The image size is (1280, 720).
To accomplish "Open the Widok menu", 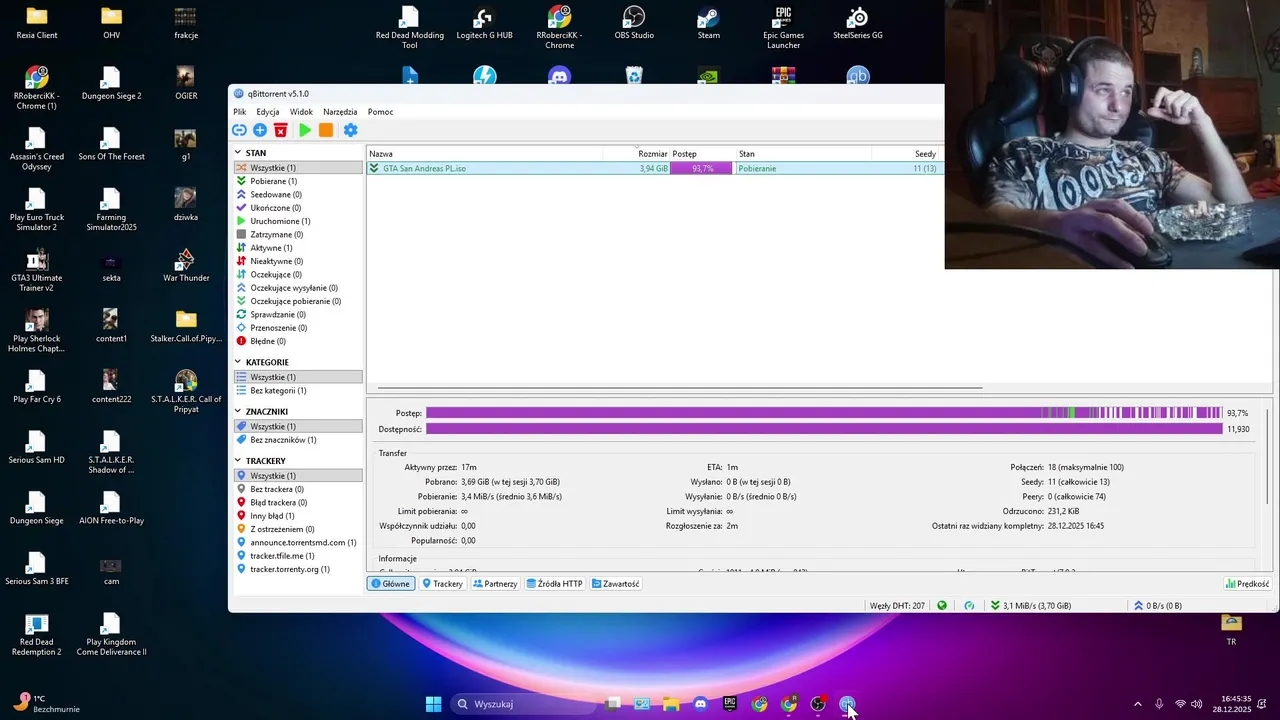I will (301, 112).
